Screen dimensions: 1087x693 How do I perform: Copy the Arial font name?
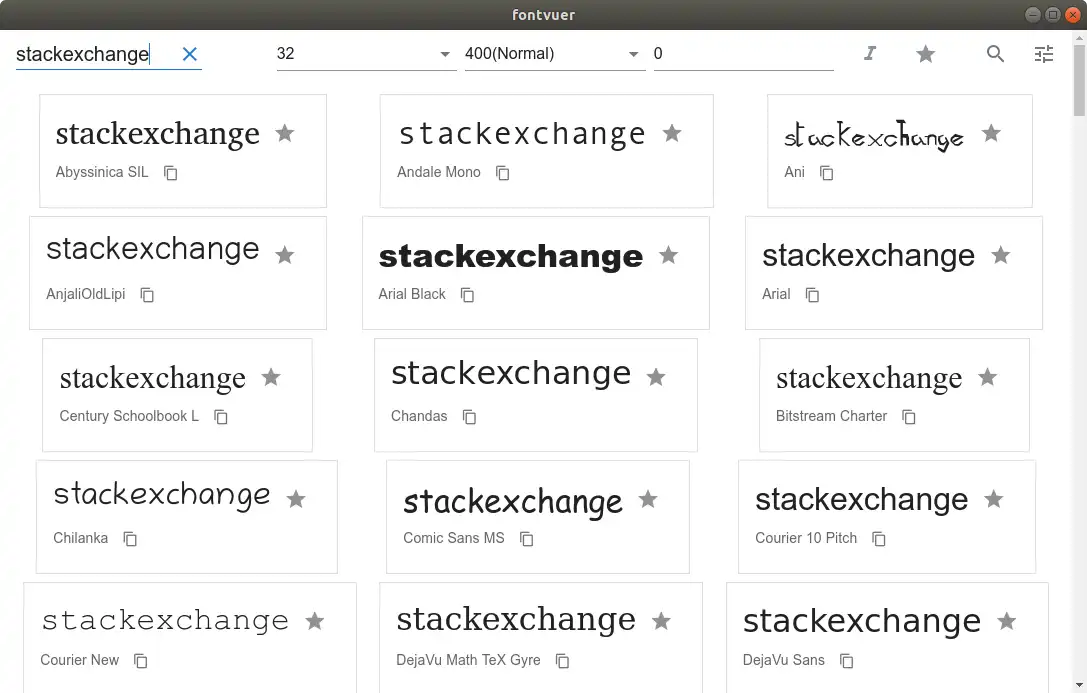[x=812, y=295]
